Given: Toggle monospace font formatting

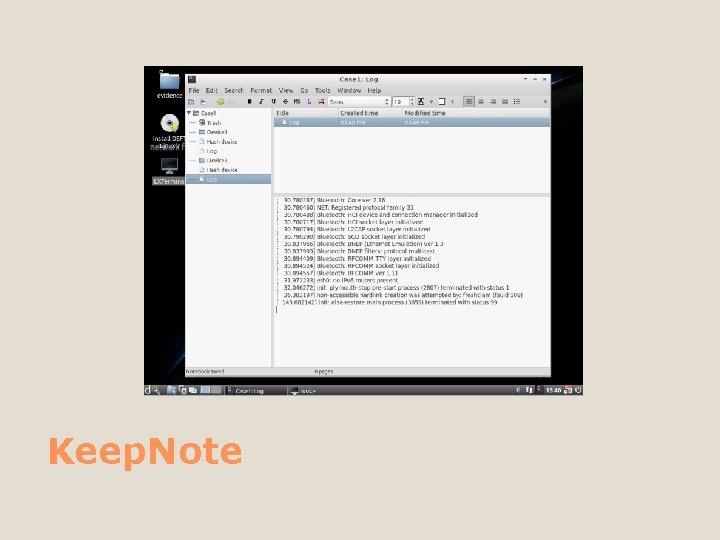Looking at the screenshot, I should coord(297,101).
